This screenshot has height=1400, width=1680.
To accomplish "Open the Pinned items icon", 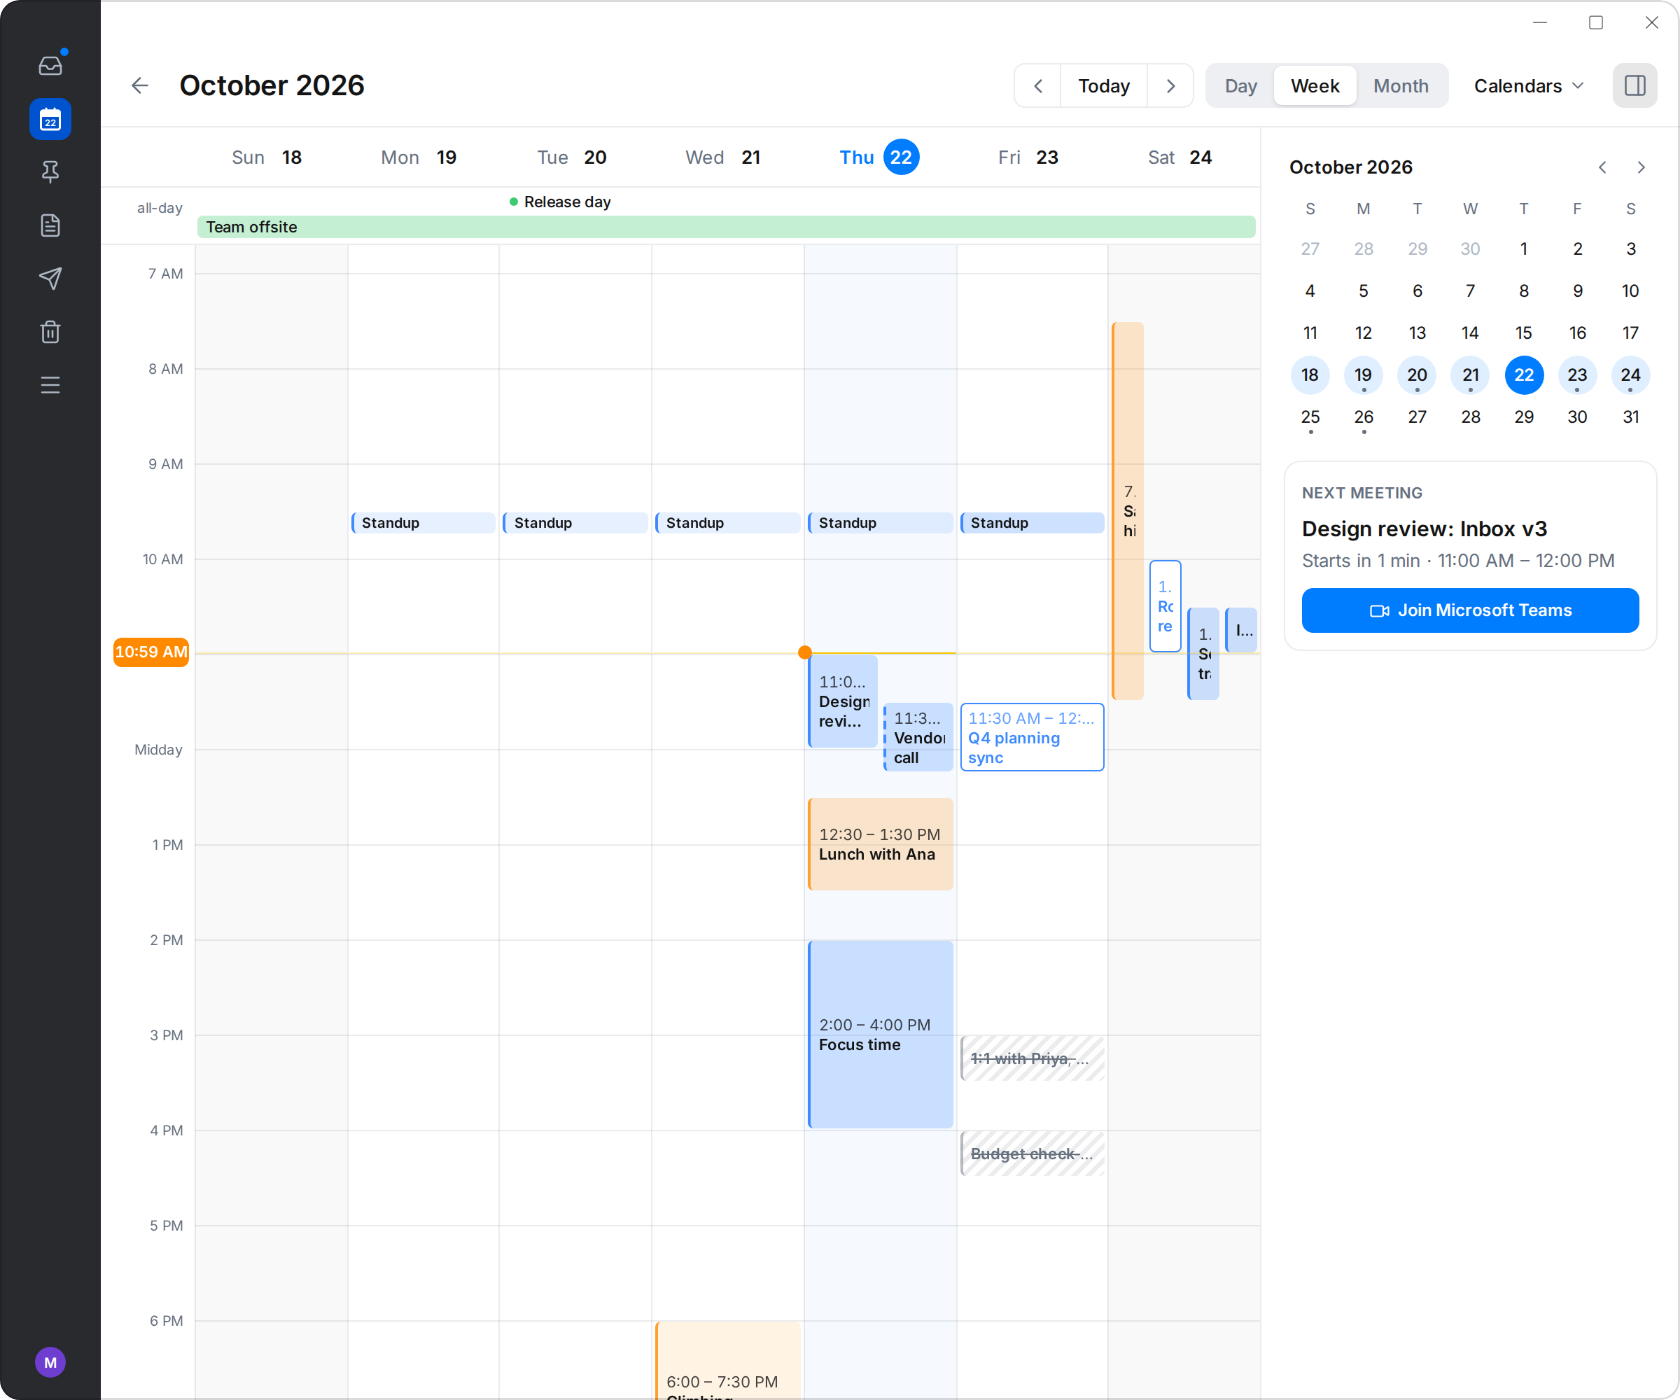I will [x=50, y=172].
